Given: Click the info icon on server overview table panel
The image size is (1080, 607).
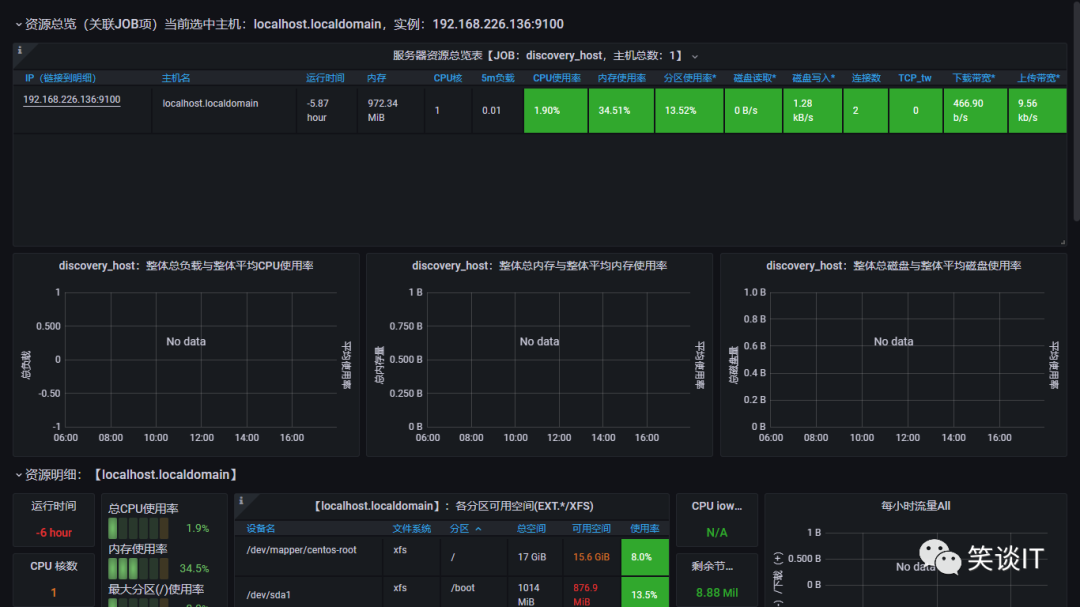Looking at the screenshot, I should [x=20, y=50].
